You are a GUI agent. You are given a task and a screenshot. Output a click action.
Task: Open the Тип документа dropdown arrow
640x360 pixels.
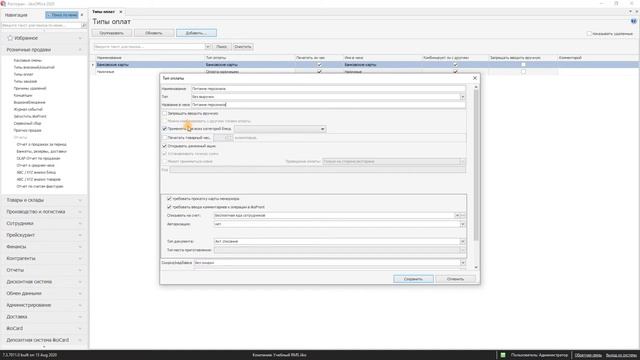pos(462,242)
